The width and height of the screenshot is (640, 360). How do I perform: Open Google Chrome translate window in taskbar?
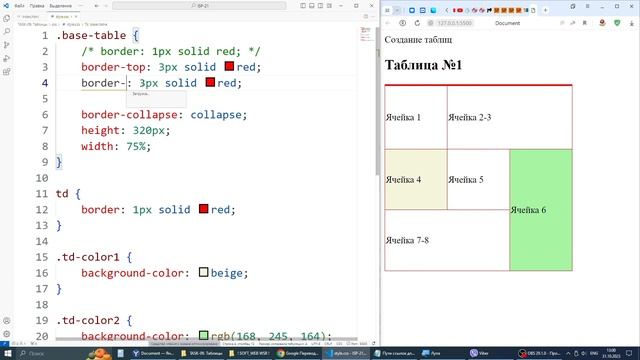[x=298, y=353]
